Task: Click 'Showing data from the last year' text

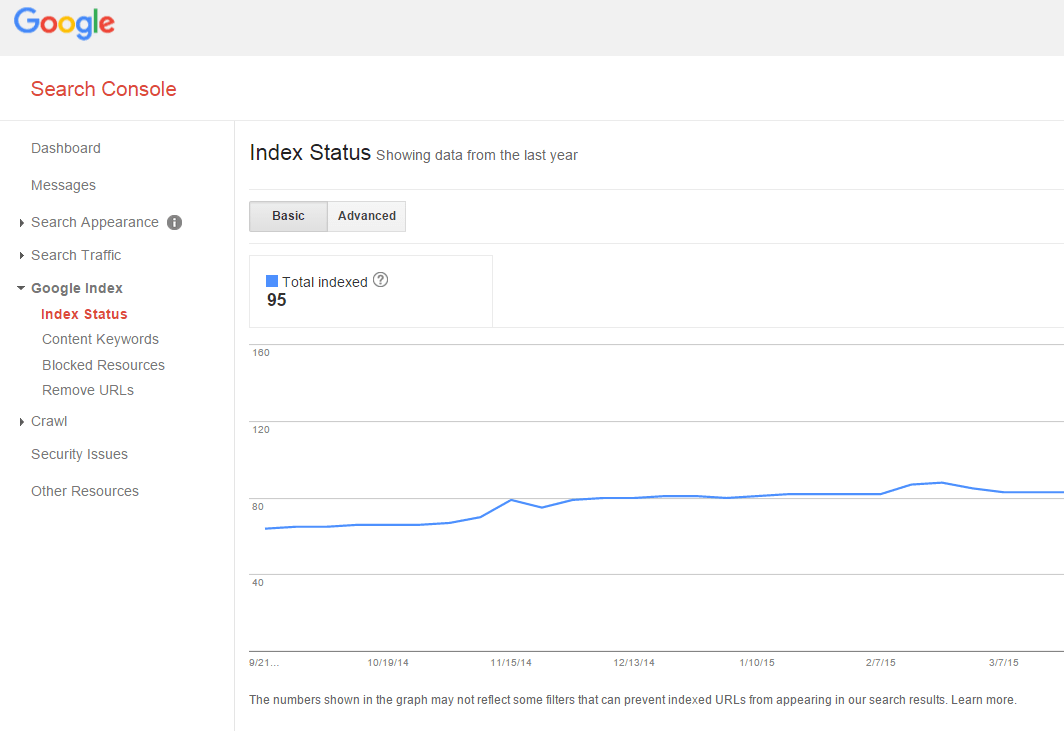Action: tap(477, 155)
